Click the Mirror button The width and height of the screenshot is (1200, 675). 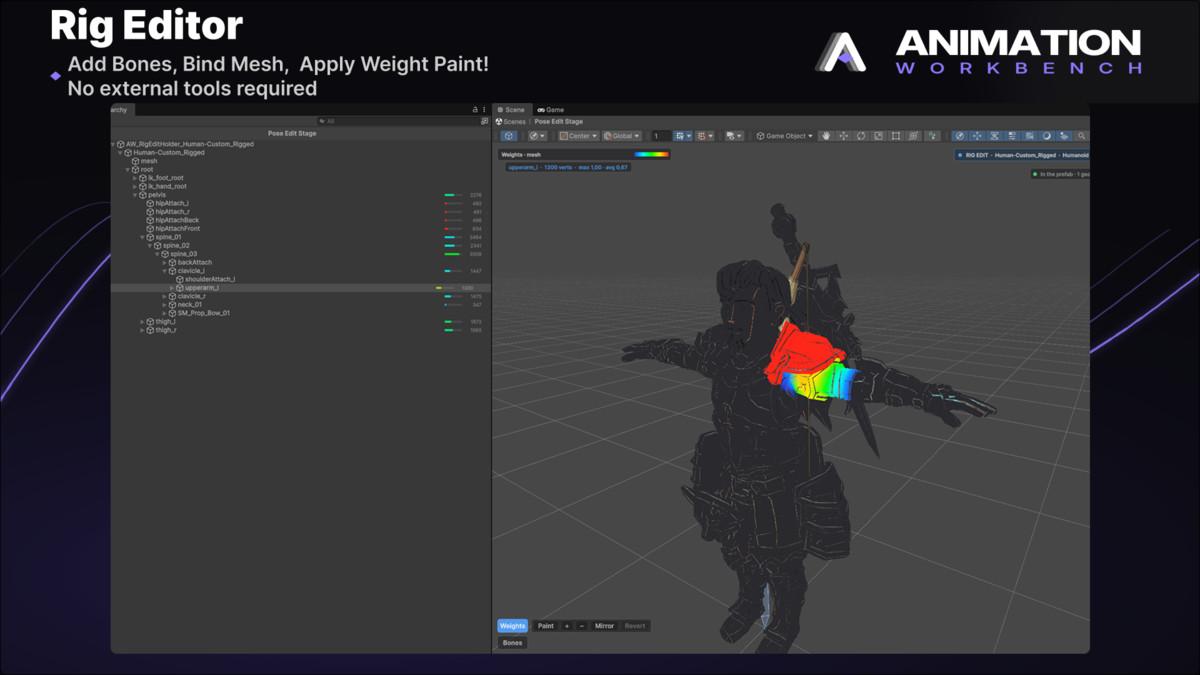click(604, 626)
